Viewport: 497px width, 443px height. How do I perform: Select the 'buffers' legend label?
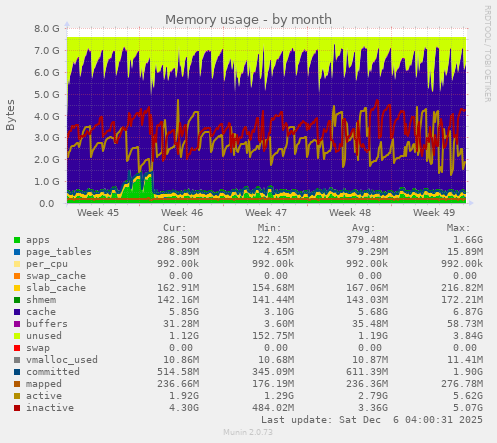point(47,324)
